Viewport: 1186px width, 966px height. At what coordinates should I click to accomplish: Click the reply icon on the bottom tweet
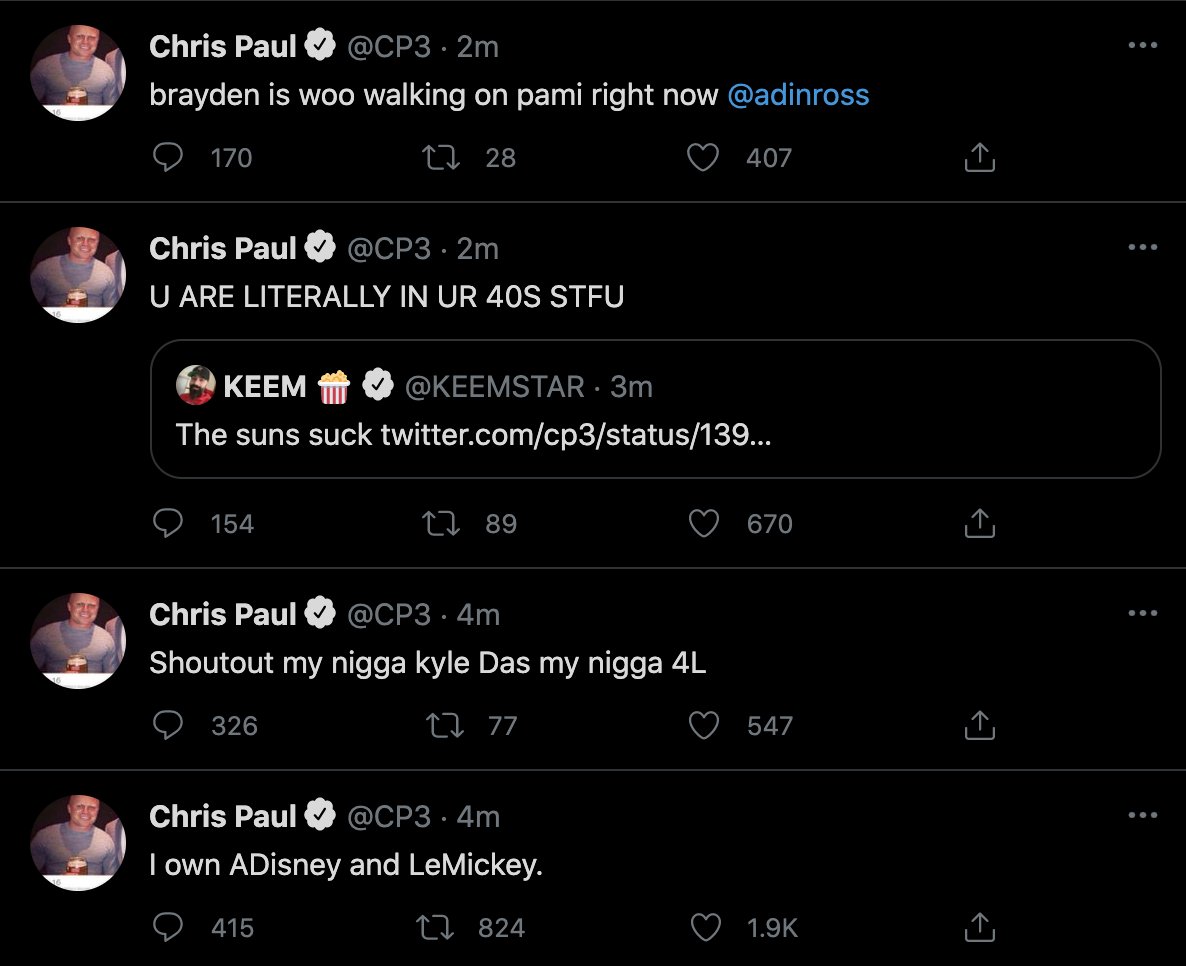pyautogui.click(x=169, y=927)
